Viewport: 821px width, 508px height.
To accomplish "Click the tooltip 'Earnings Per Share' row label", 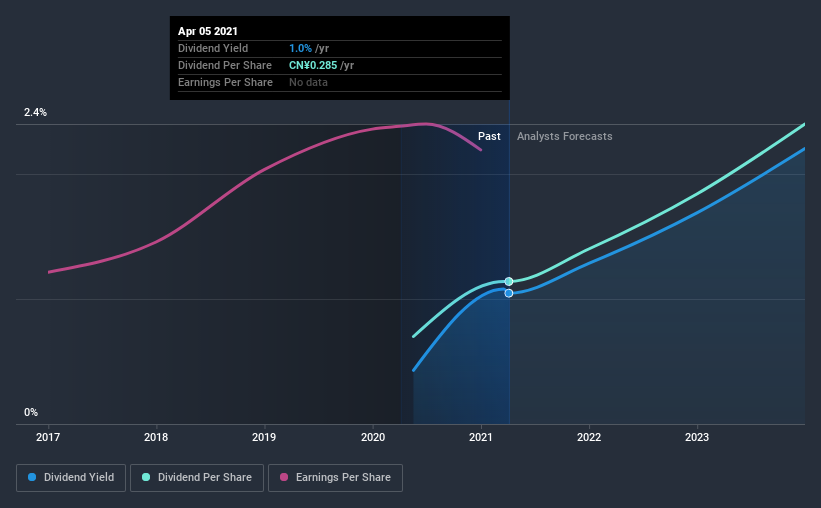I will click(225, 82).
